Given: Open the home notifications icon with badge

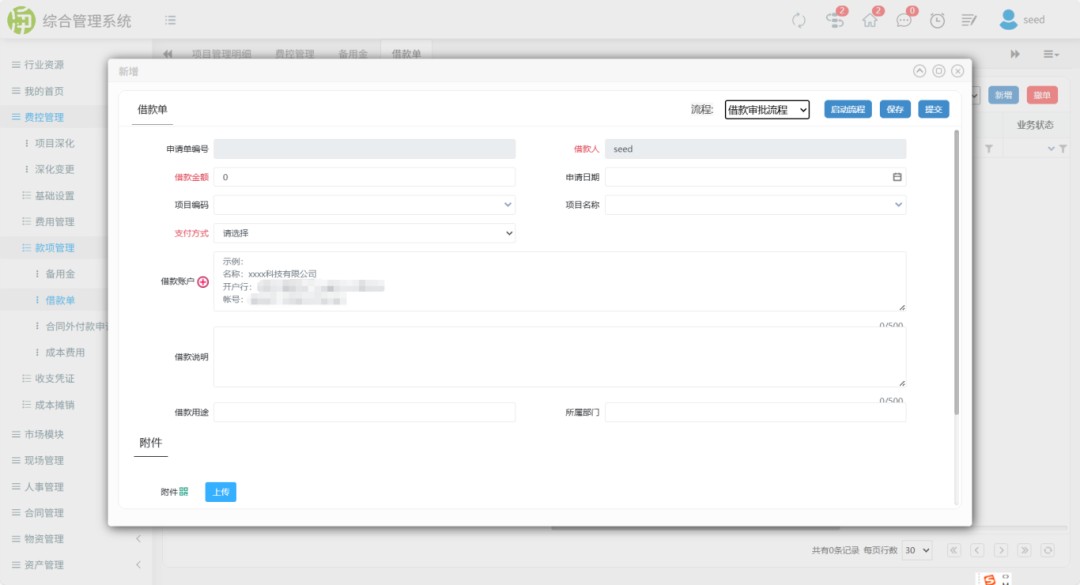Looking at the screenshot, I should pyautogui.click(x=870, y=20).
